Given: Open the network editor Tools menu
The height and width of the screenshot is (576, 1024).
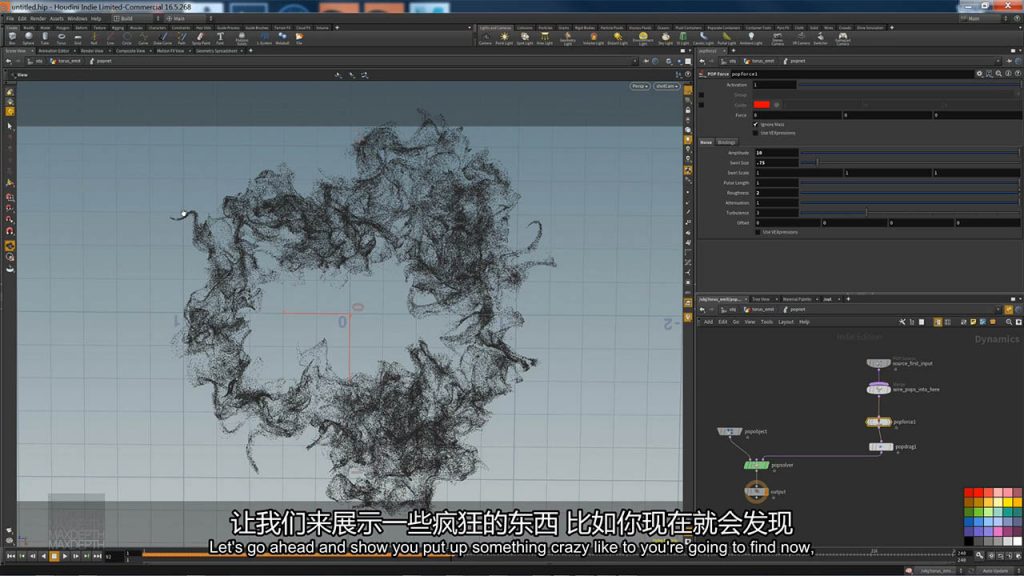Looking at the screenshot, I should tap(767, 322).
